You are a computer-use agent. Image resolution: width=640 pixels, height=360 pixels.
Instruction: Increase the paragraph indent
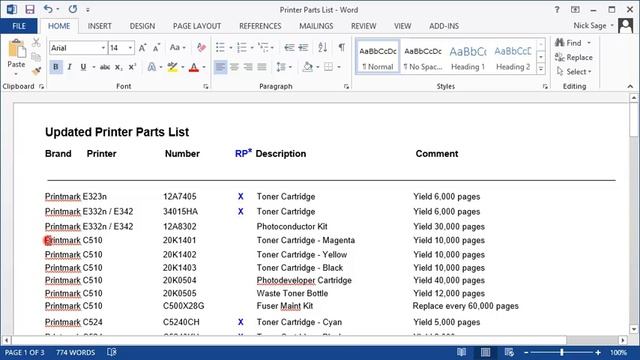[x=303, y=48]
